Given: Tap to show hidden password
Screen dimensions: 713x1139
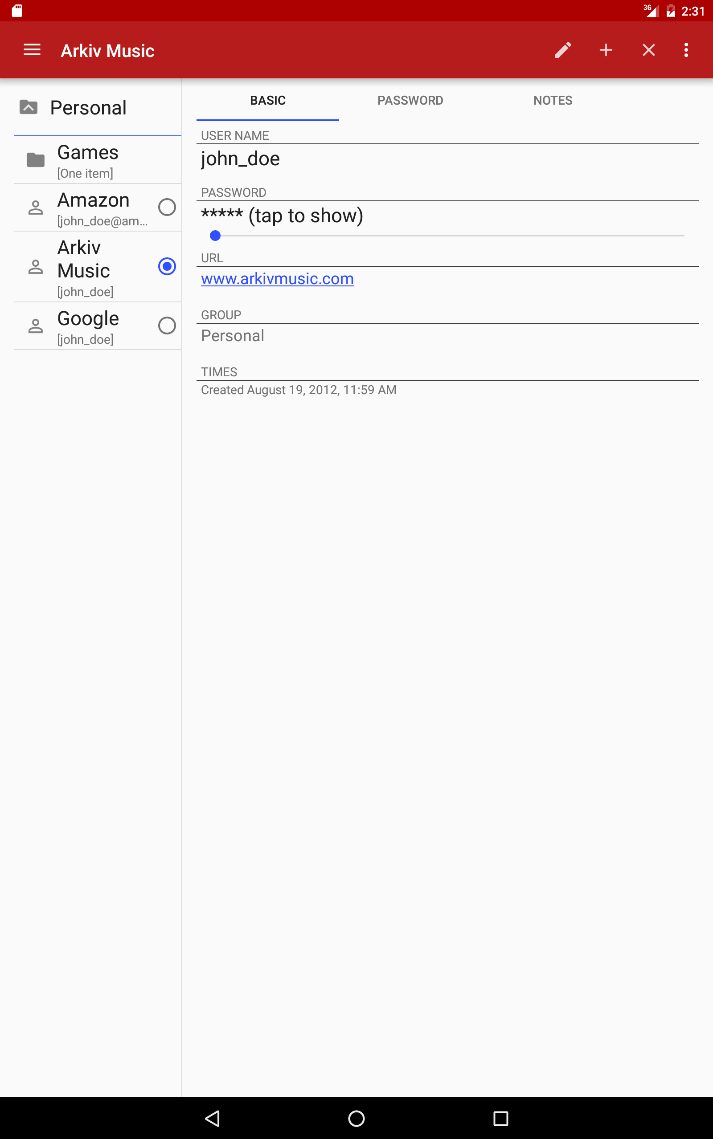Looking at the screenshot, I should [282, 216].
